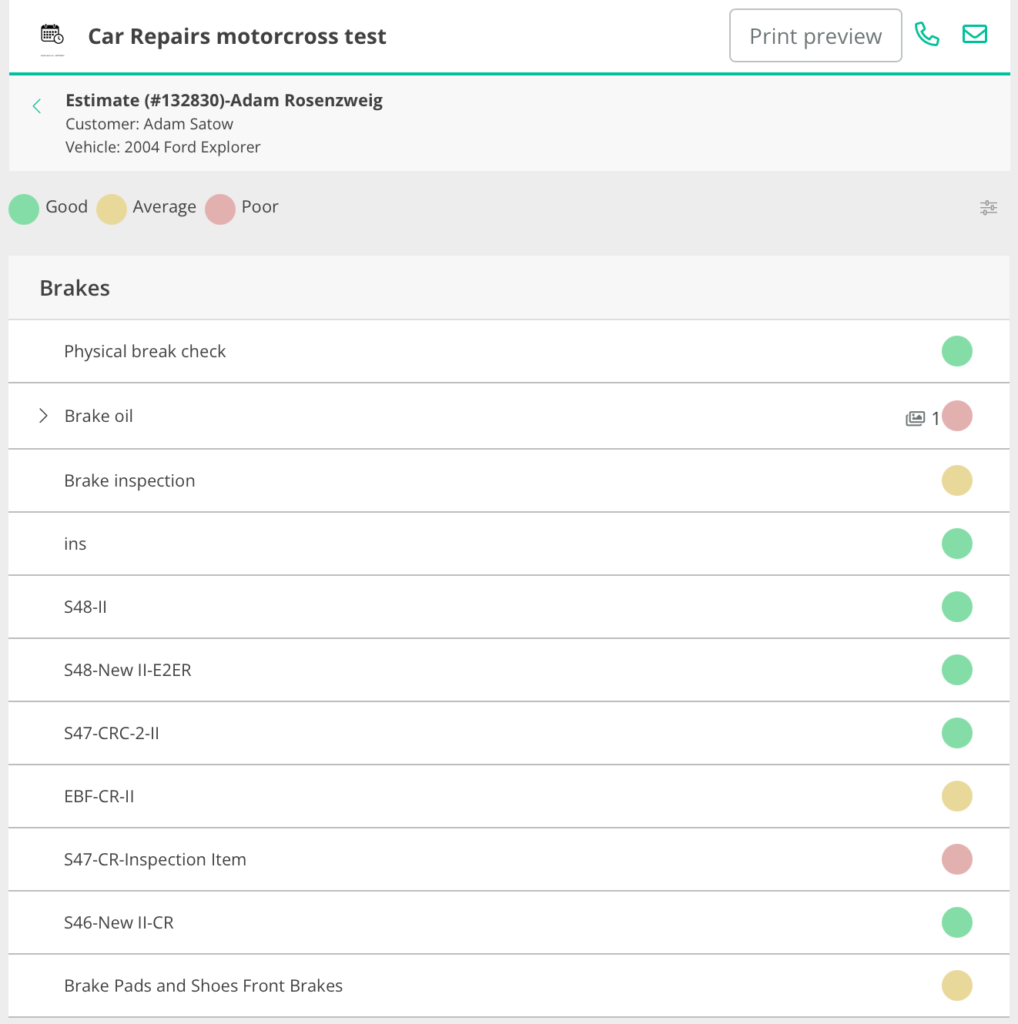The image size is (1018, 1024).
Task: Open the filter sliders icon
Action: pos(988,208)
